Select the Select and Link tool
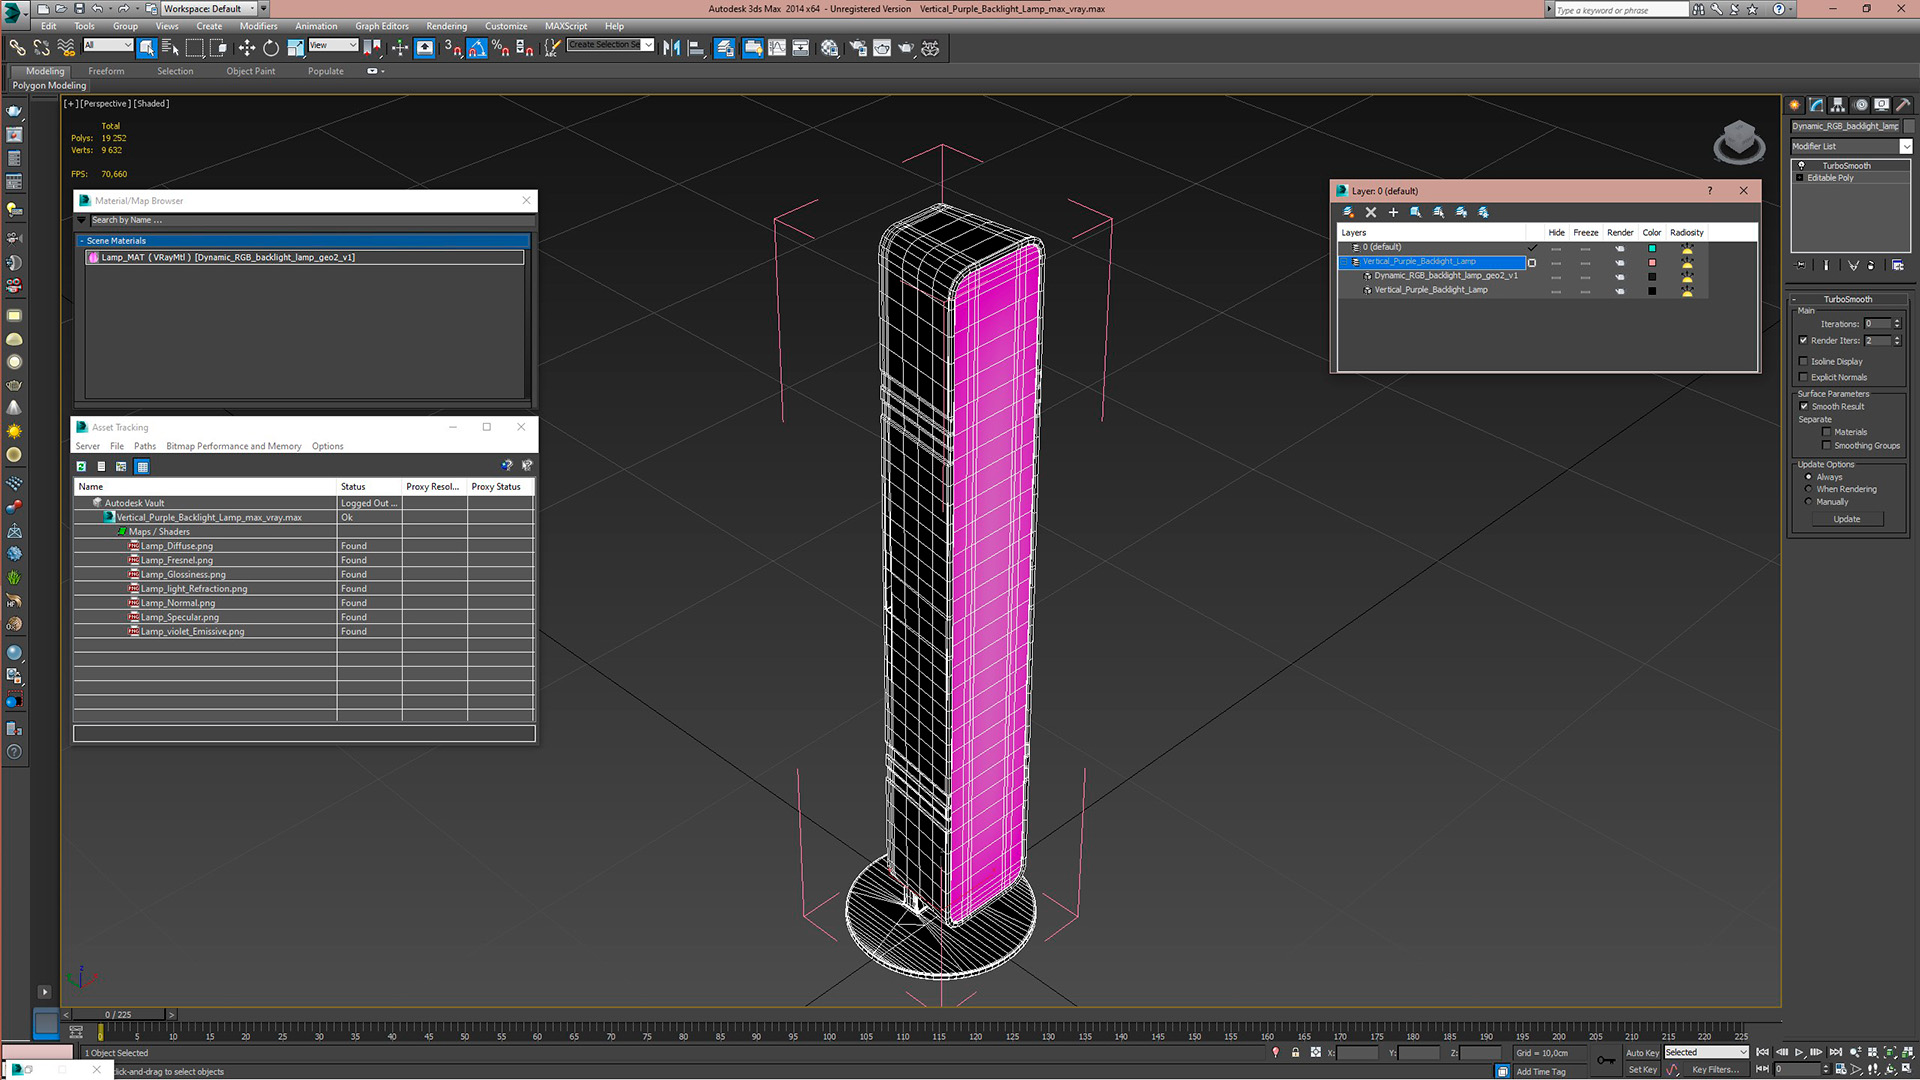Viewport: 1920px width, 1080px height. (17, 48)
